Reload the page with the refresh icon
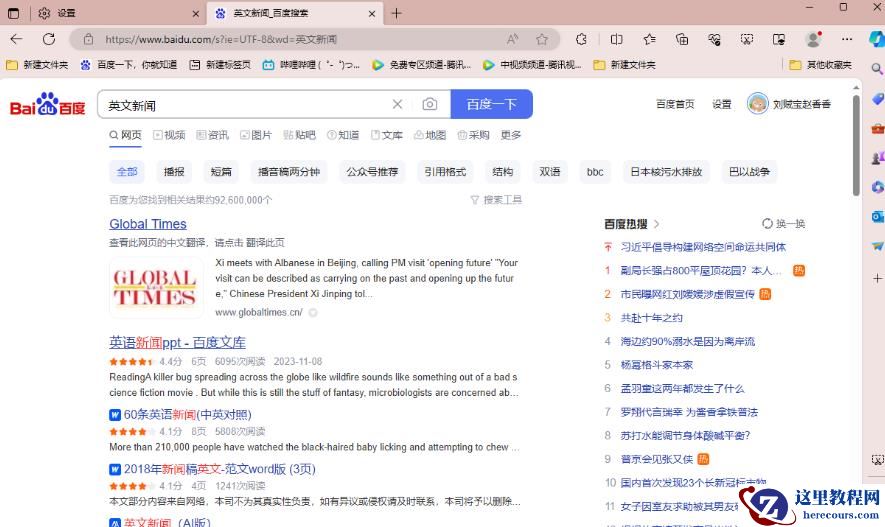This screenshot has height=527, width=885. (49, 39)
